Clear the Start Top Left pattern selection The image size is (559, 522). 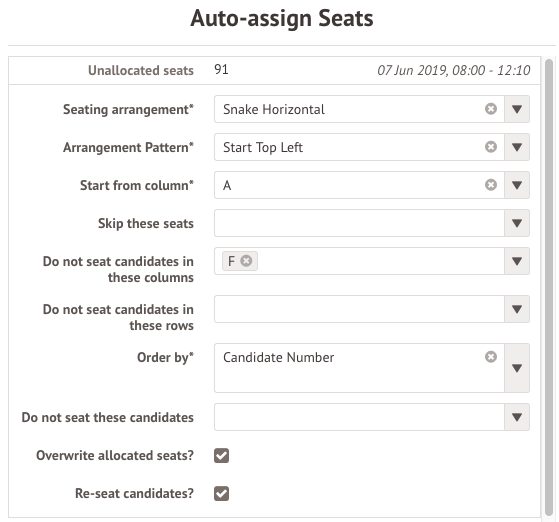491,147
